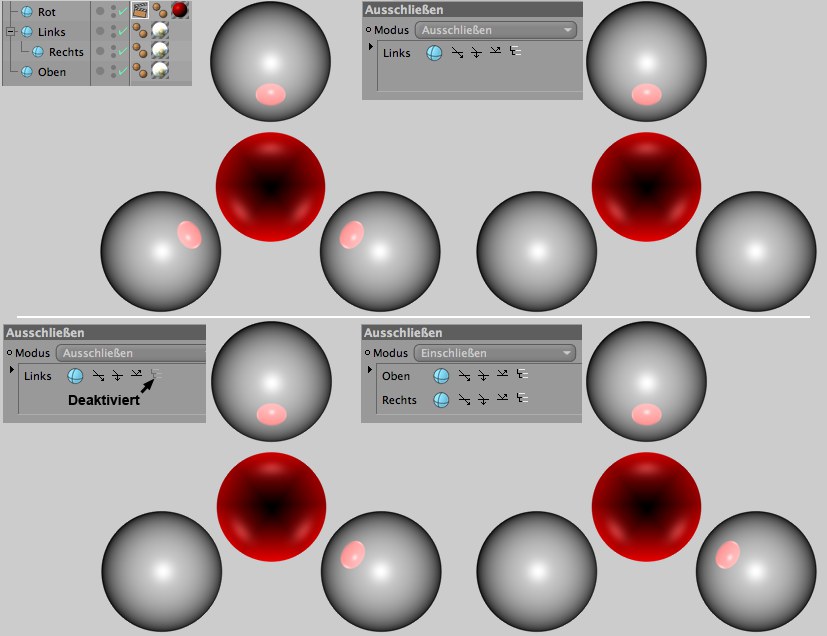Select the Oben entry in the Einschließen list
Screen dimensions: 827x636
point(396,376)
